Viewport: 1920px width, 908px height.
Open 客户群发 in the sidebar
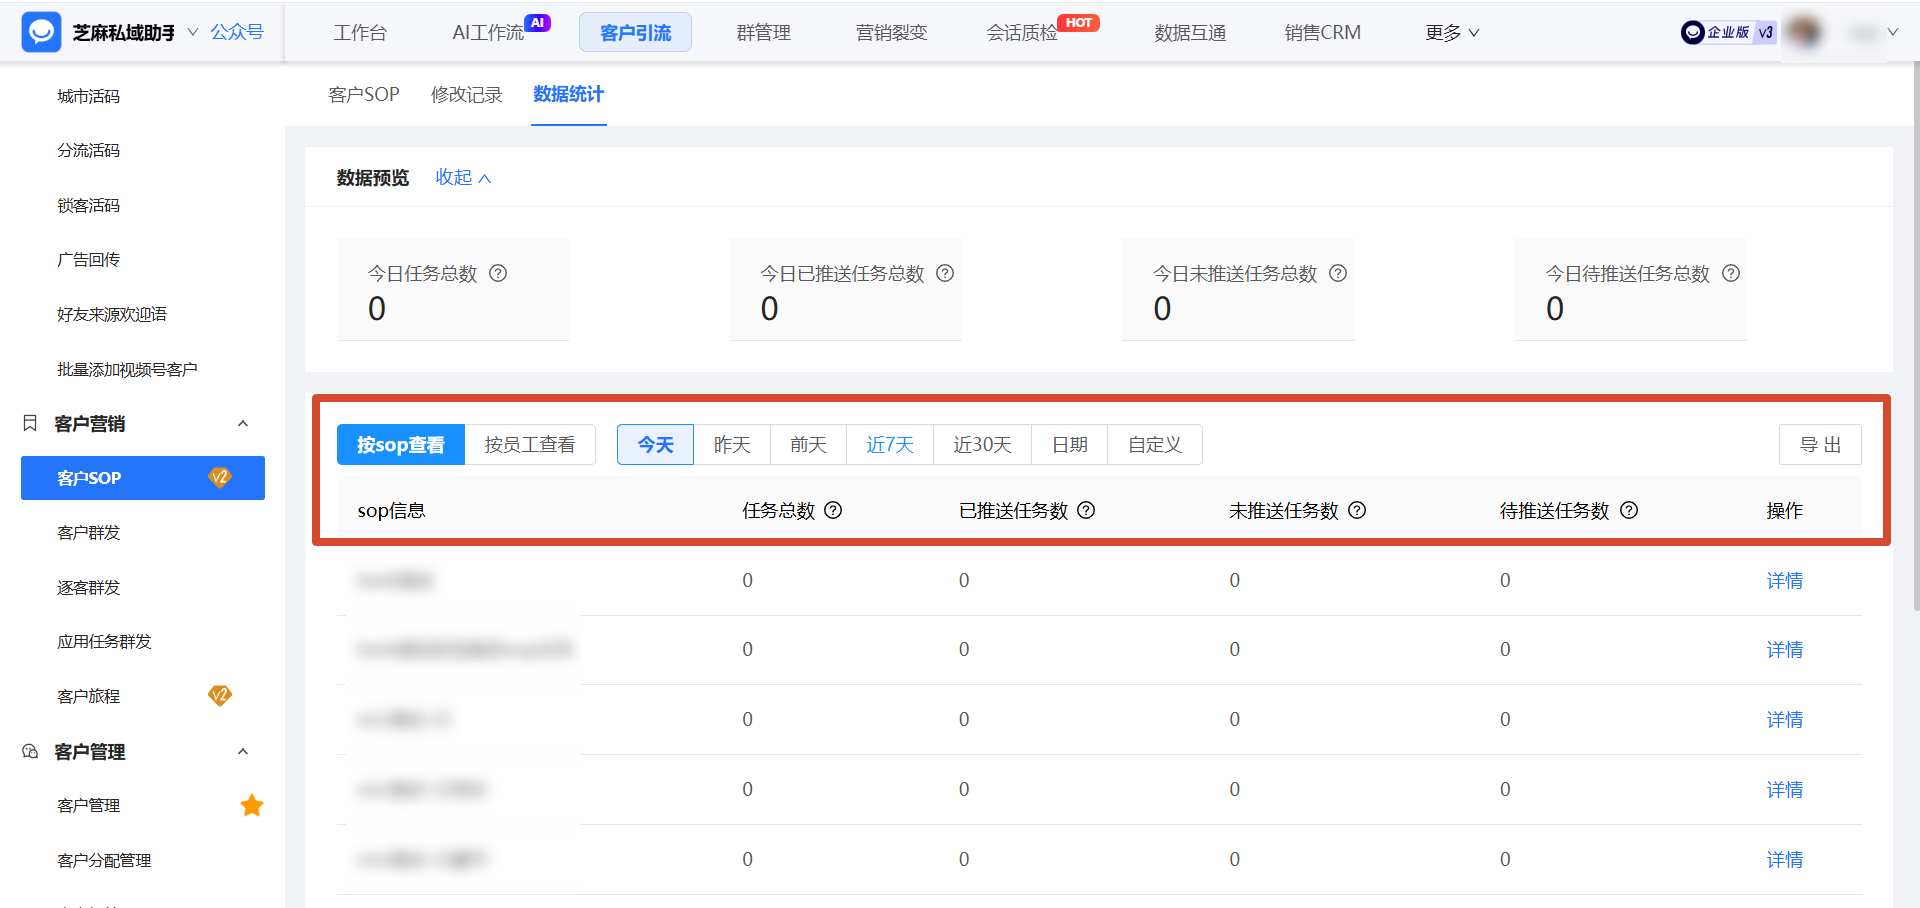tap(89, 532)
